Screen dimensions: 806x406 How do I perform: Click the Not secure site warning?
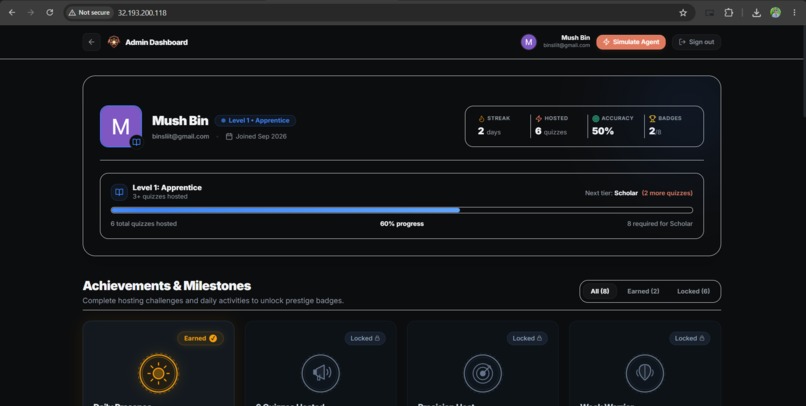point(89,12)
